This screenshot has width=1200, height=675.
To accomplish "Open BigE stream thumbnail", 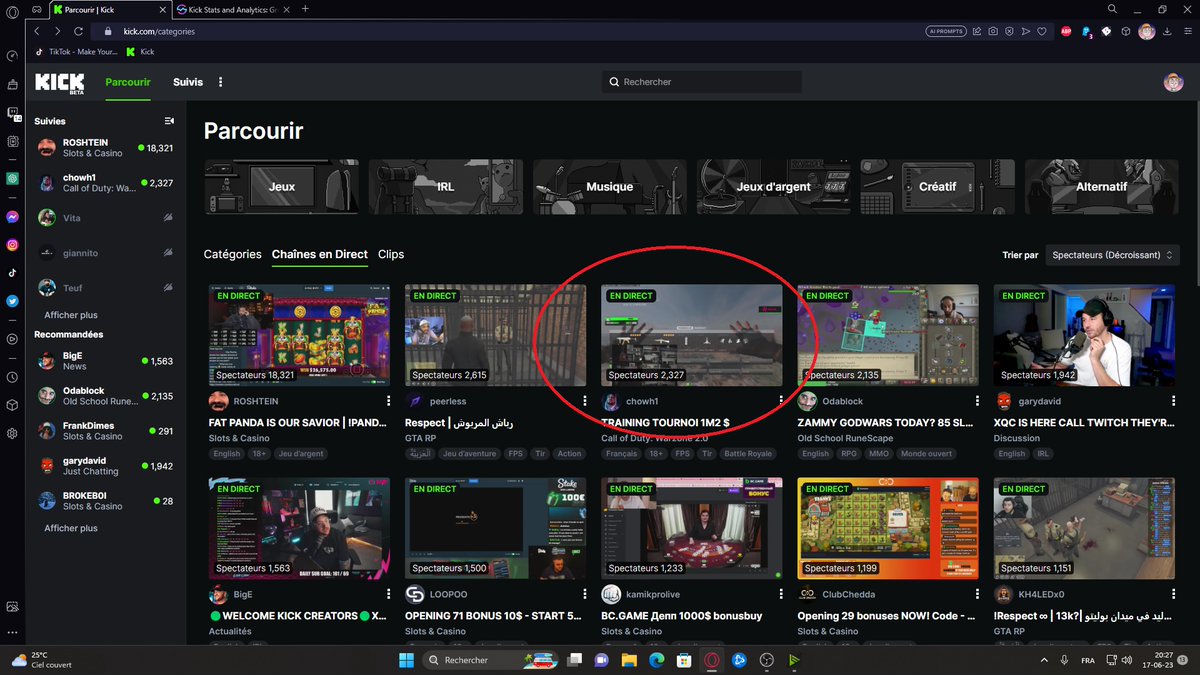I will (x=297, y=528).
